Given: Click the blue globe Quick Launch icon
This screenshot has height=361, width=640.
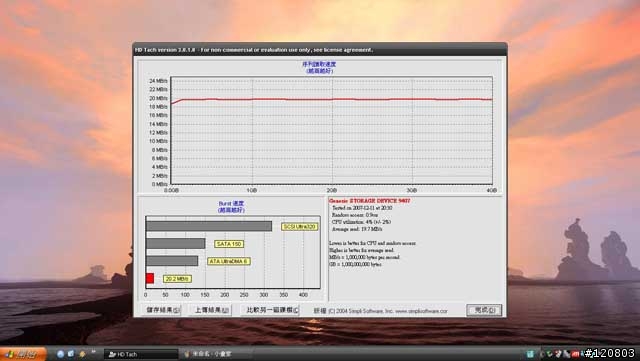Looking at the screenshot, I should [61, 354].
